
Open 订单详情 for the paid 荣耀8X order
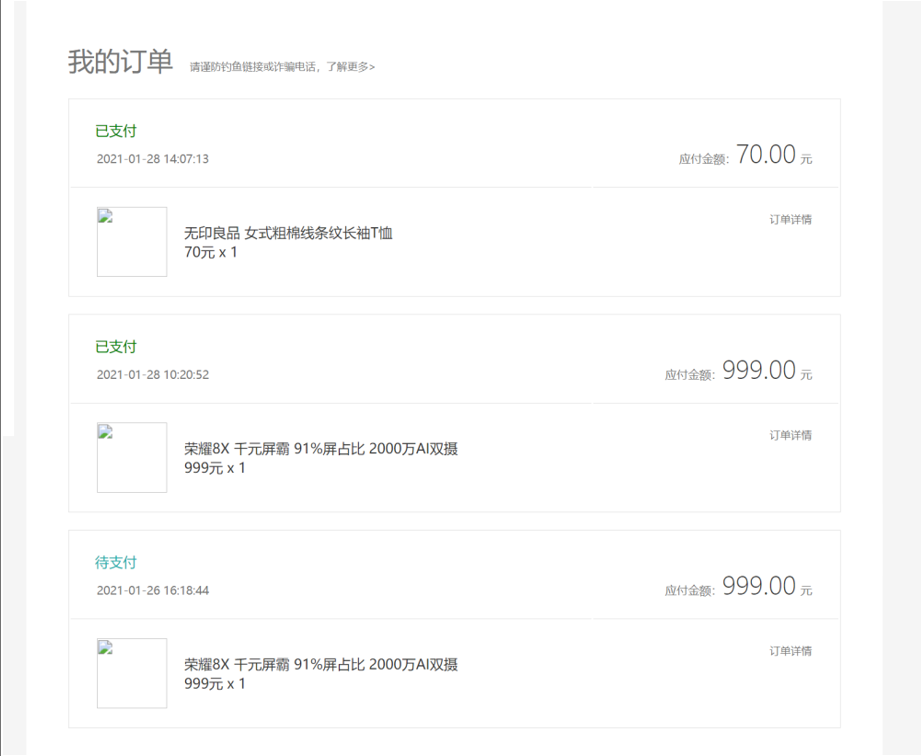point(790,435)
